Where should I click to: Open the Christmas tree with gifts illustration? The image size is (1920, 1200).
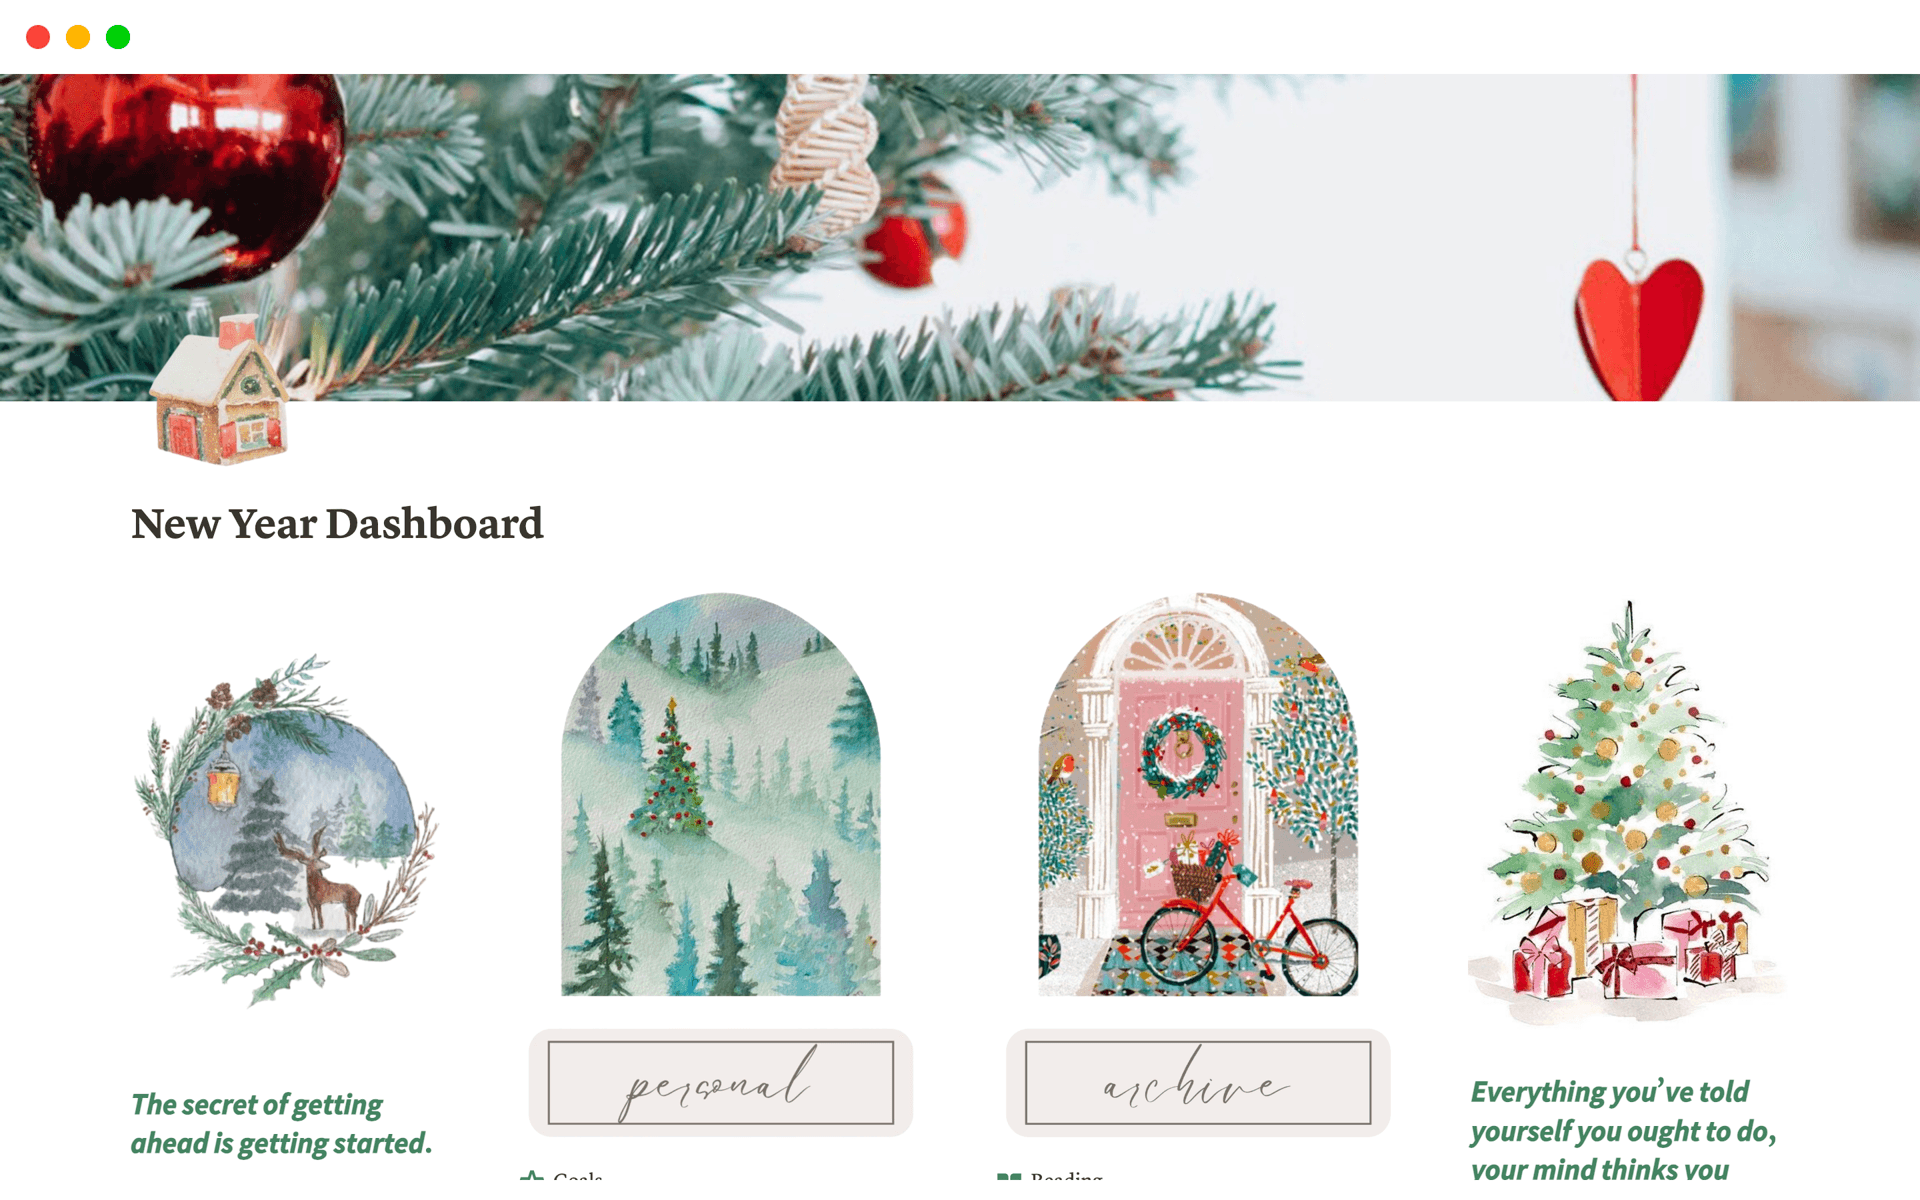point(1627,812)
